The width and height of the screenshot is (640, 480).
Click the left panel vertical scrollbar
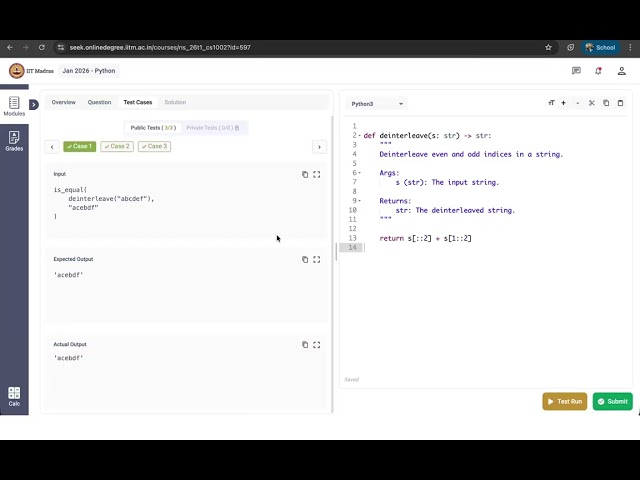[332, 264]
